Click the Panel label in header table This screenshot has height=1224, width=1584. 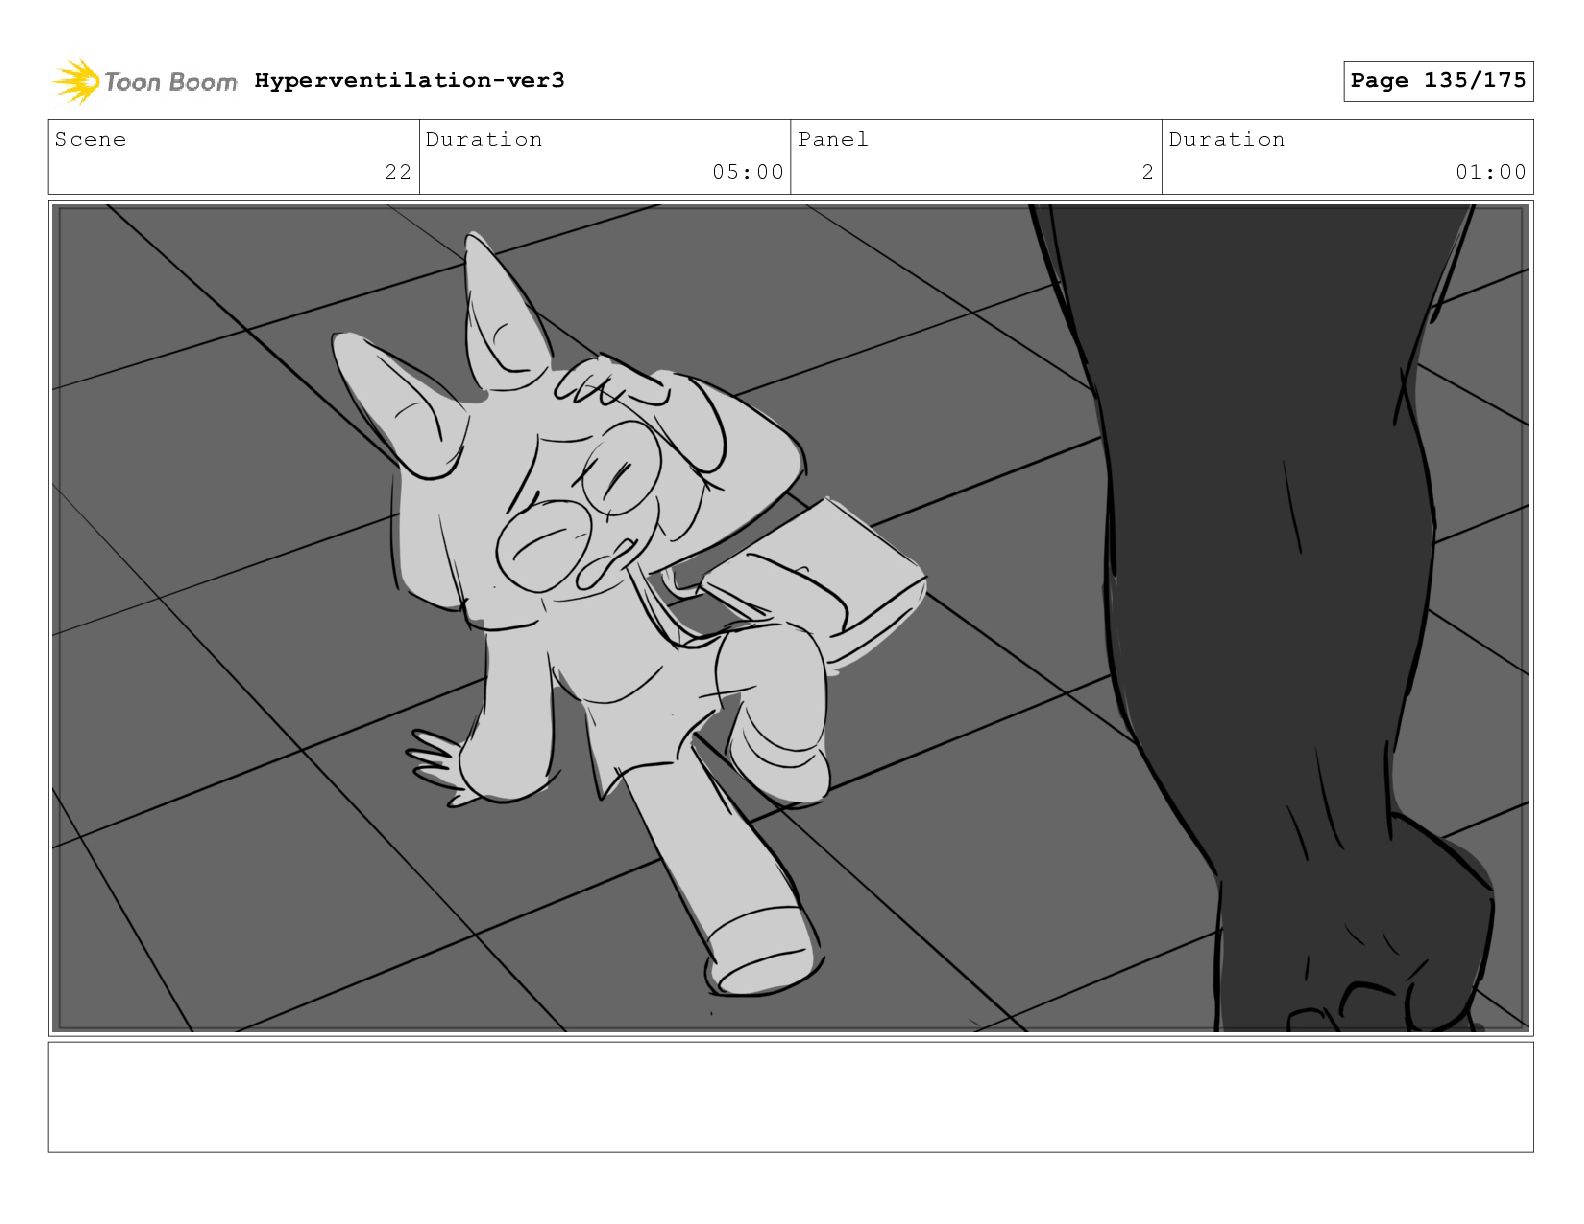833,139
